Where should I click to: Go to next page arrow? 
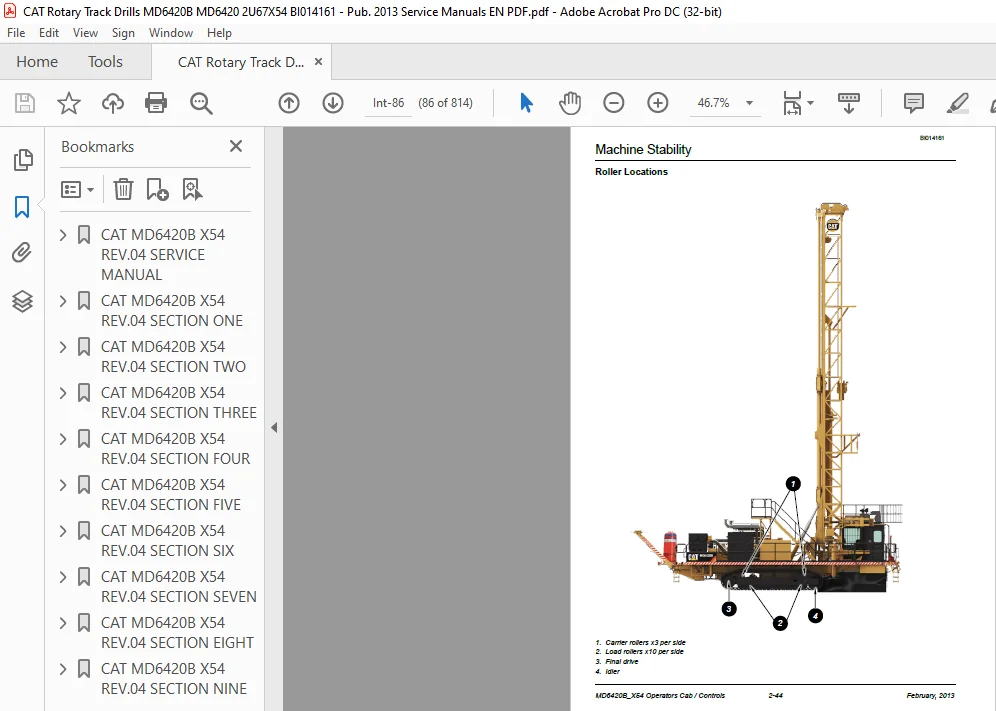point(333,103)
